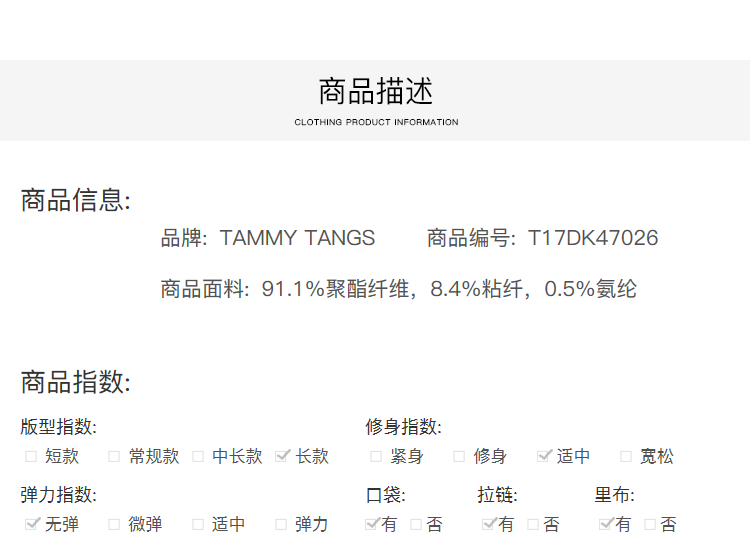The image size is (750, 536).
Task: Uncheck the 长款 checkbox
Action: coord(282,456)
